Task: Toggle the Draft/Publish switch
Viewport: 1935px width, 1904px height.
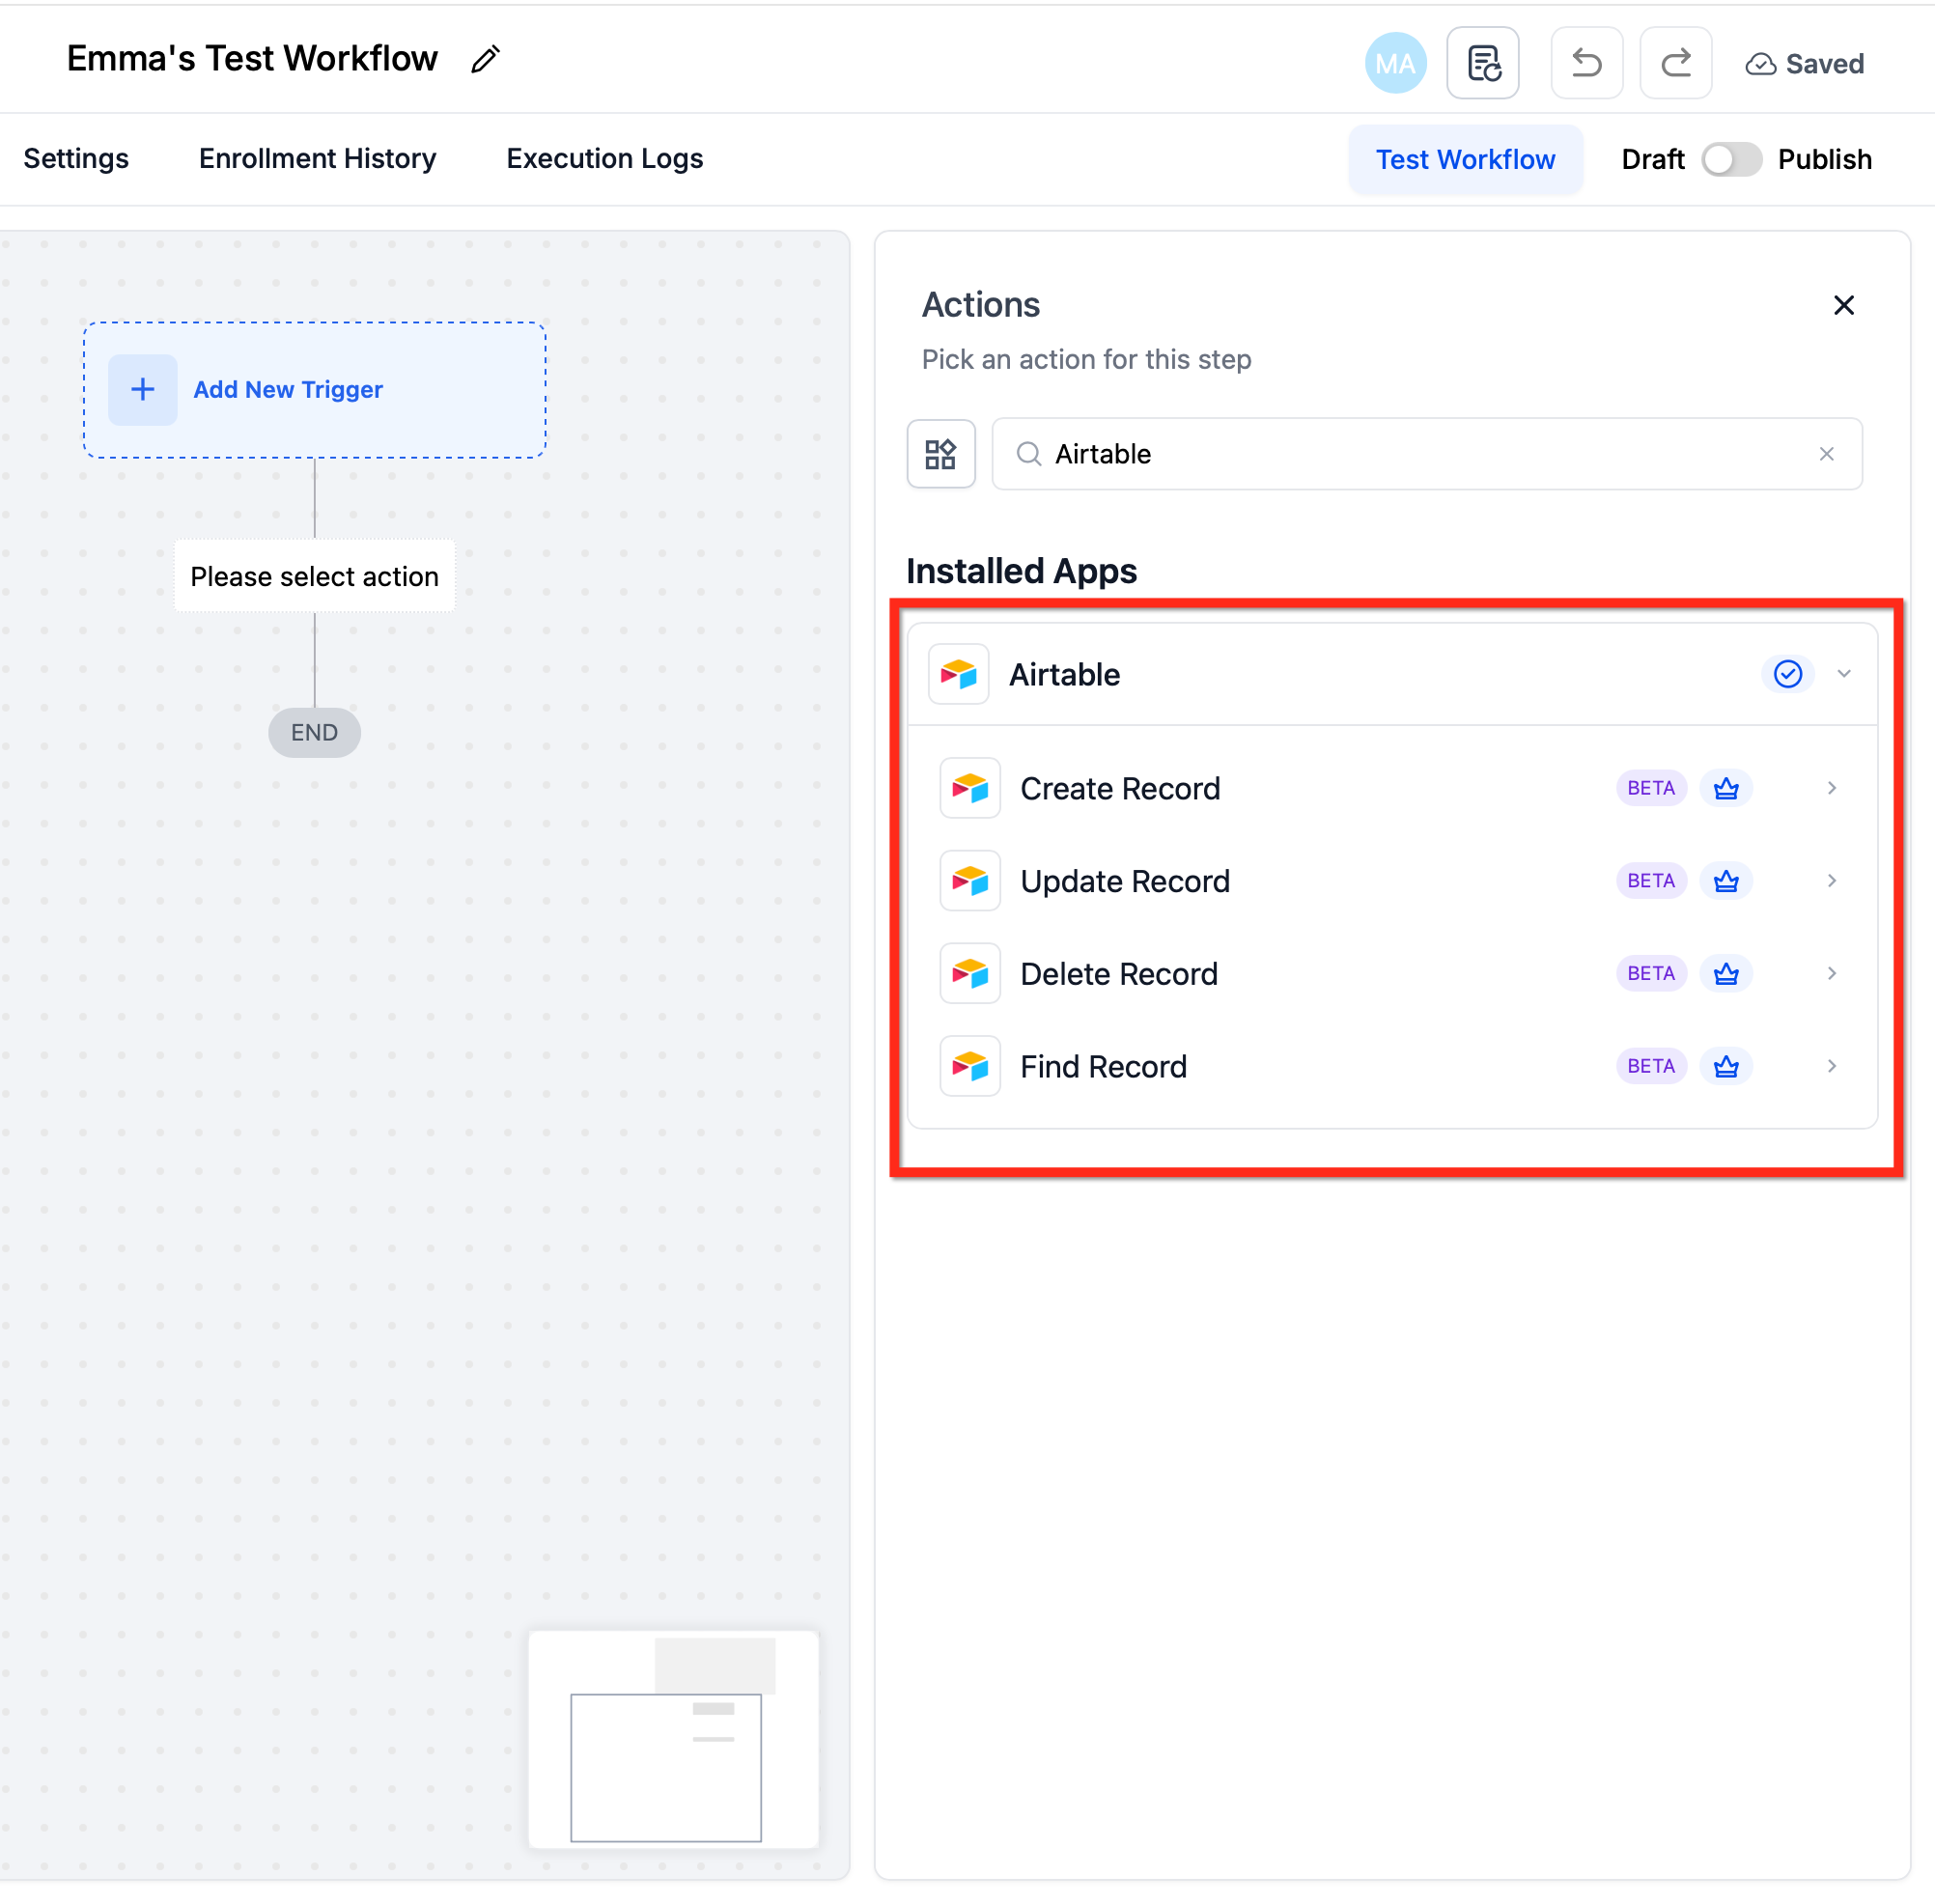Action: click(x=1731, y=159)
